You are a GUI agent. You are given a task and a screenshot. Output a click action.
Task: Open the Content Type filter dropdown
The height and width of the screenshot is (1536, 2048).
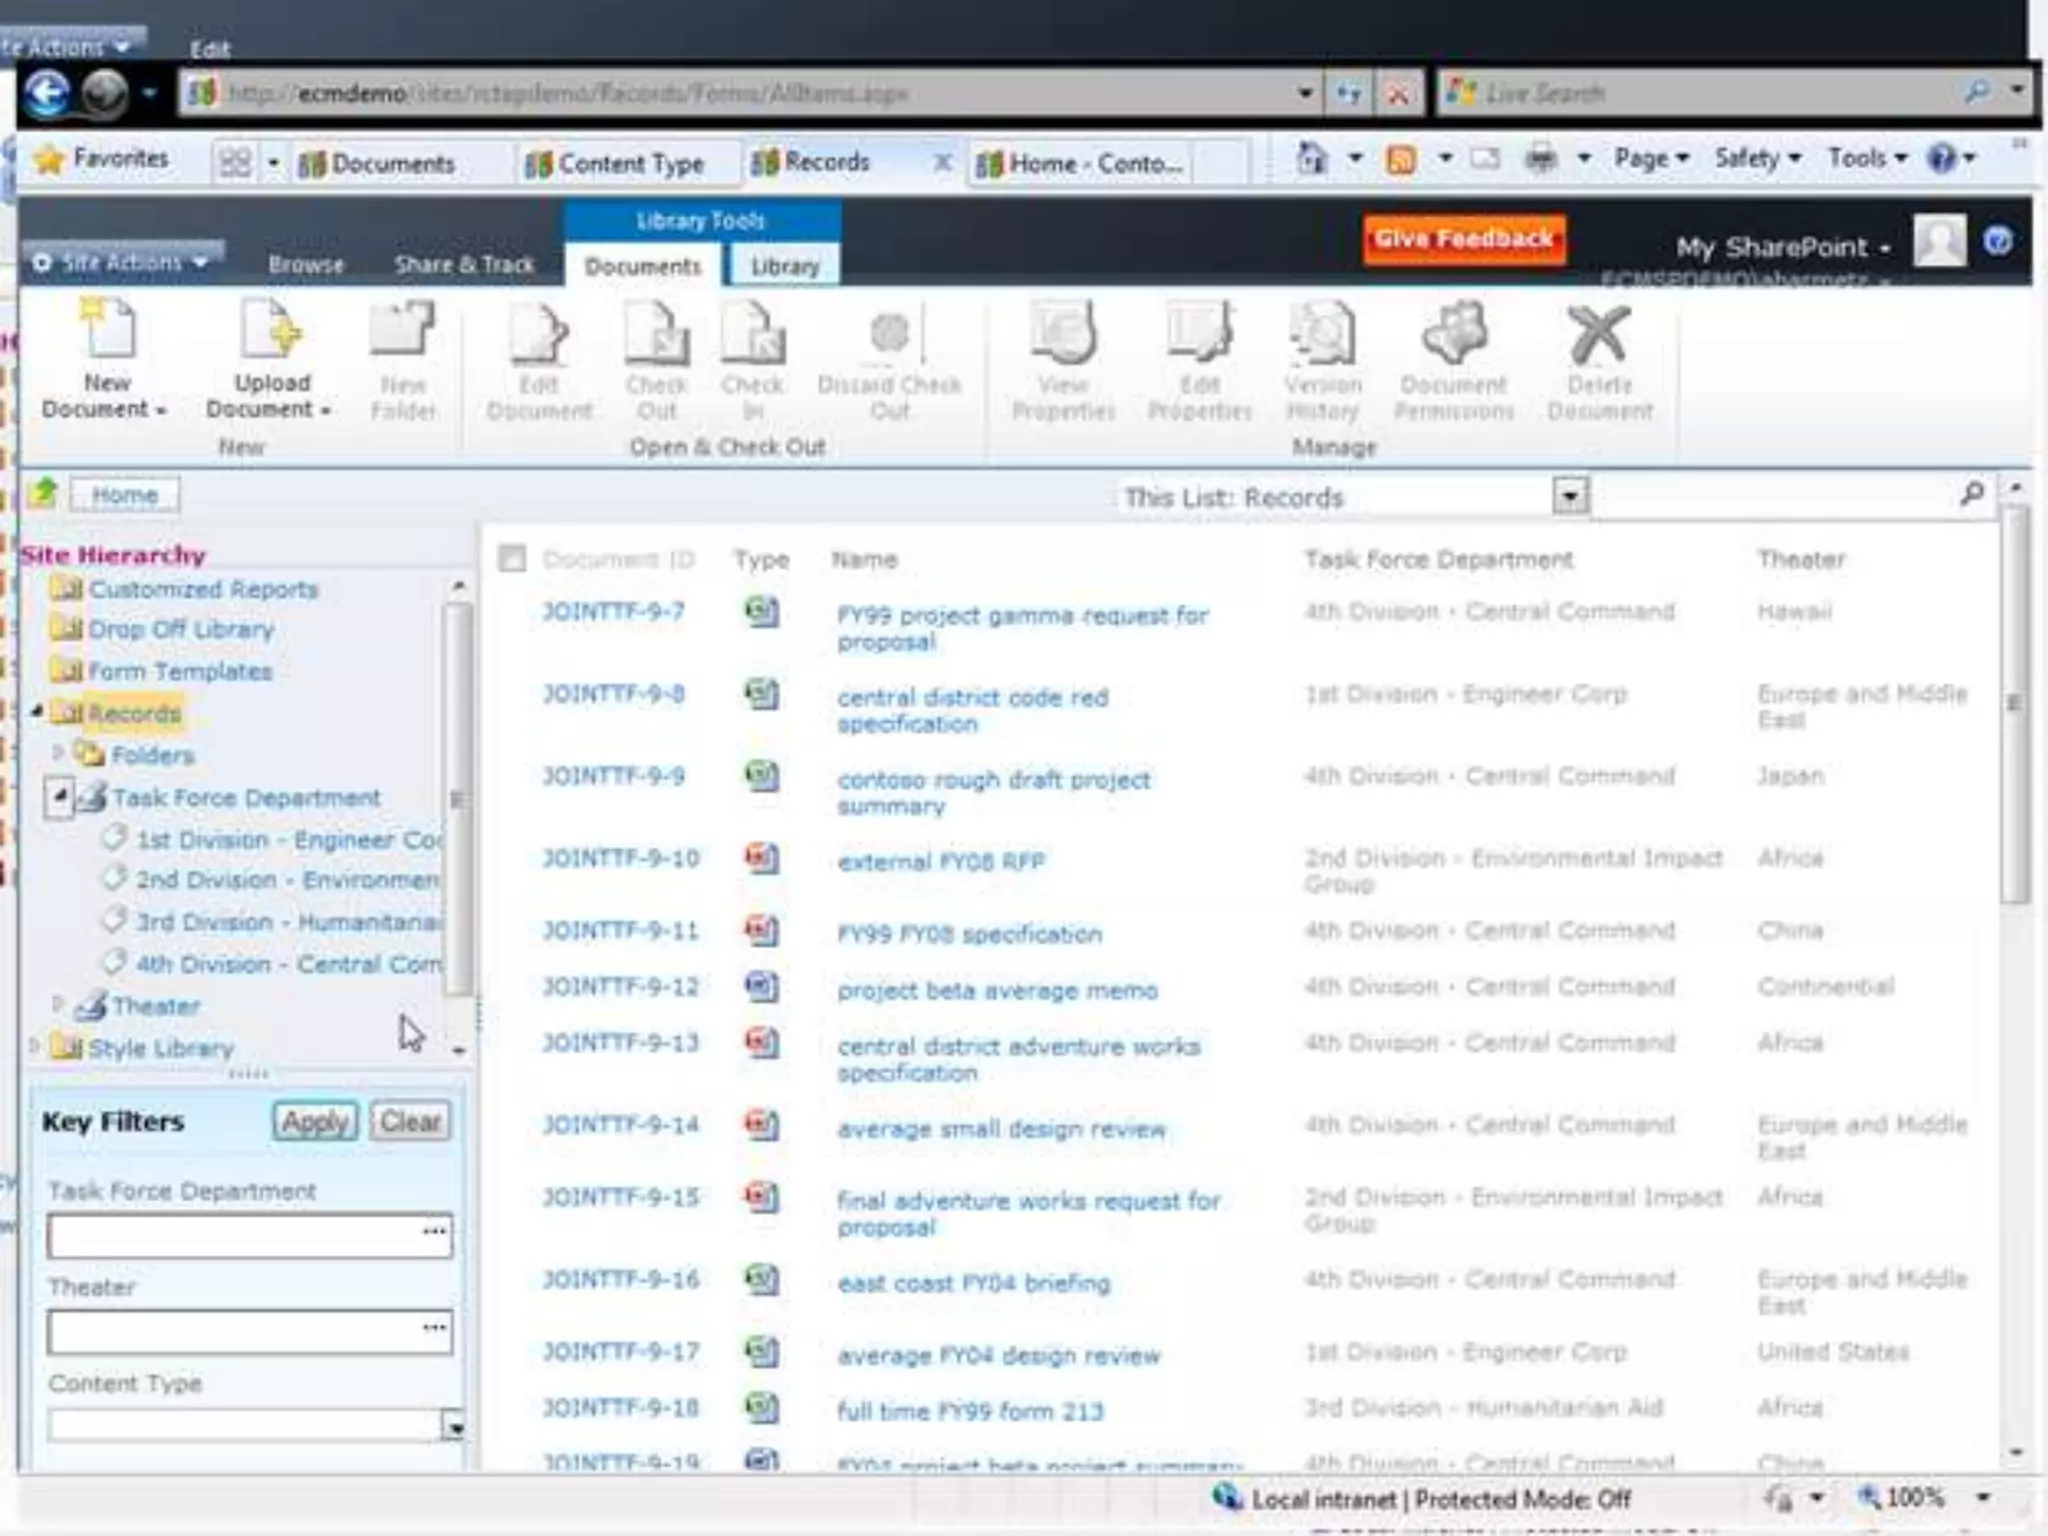[x=453, y=1427]
